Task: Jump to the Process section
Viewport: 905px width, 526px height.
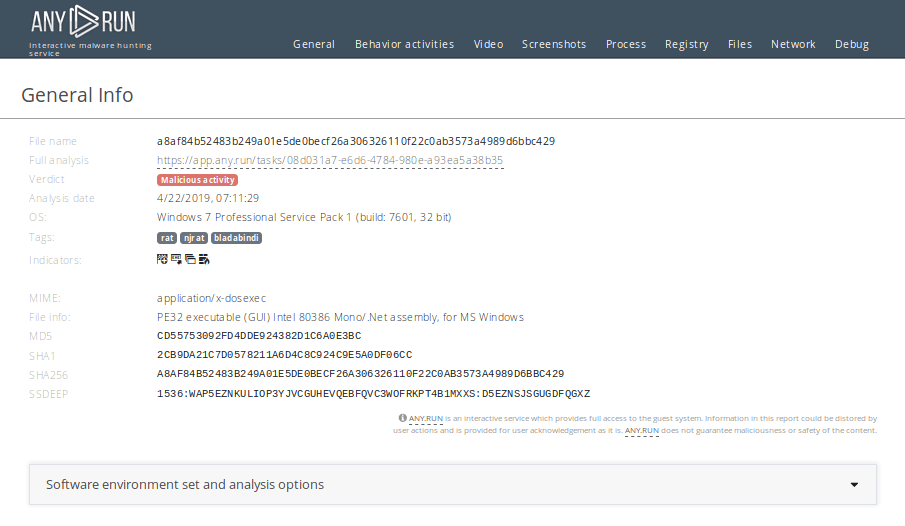Action: (626, 44)
